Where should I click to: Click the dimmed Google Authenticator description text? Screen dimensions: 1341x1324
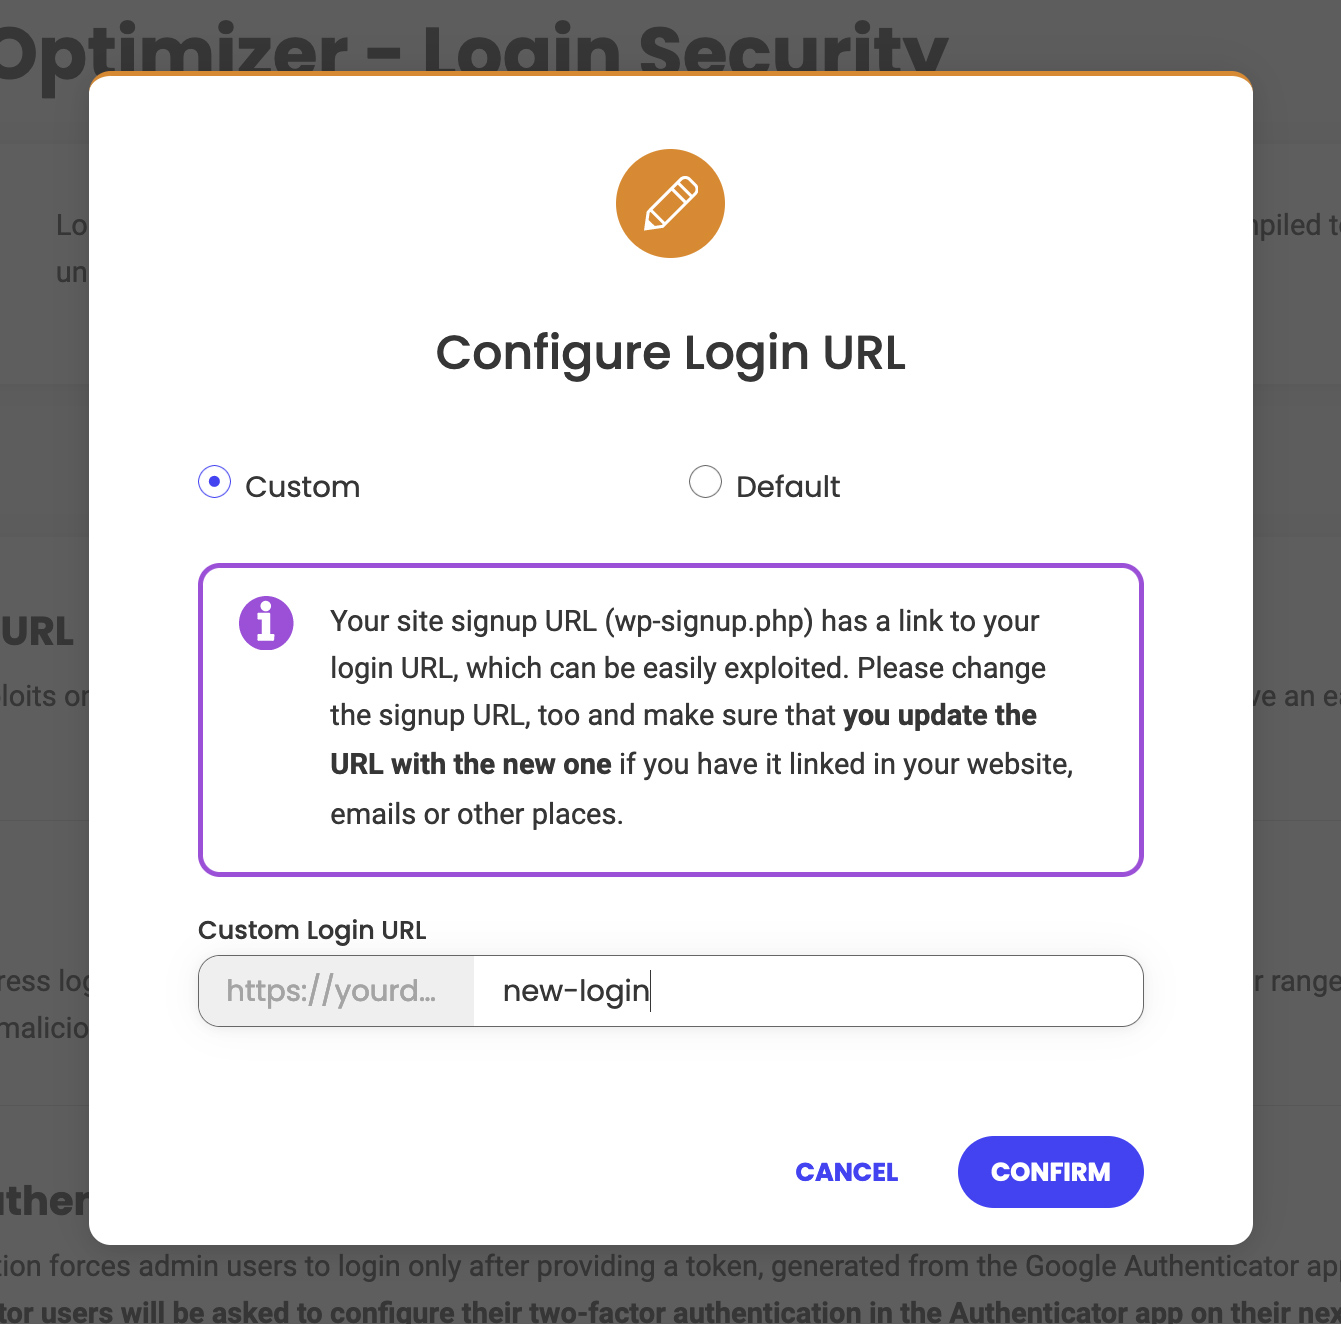(670, 1266)
